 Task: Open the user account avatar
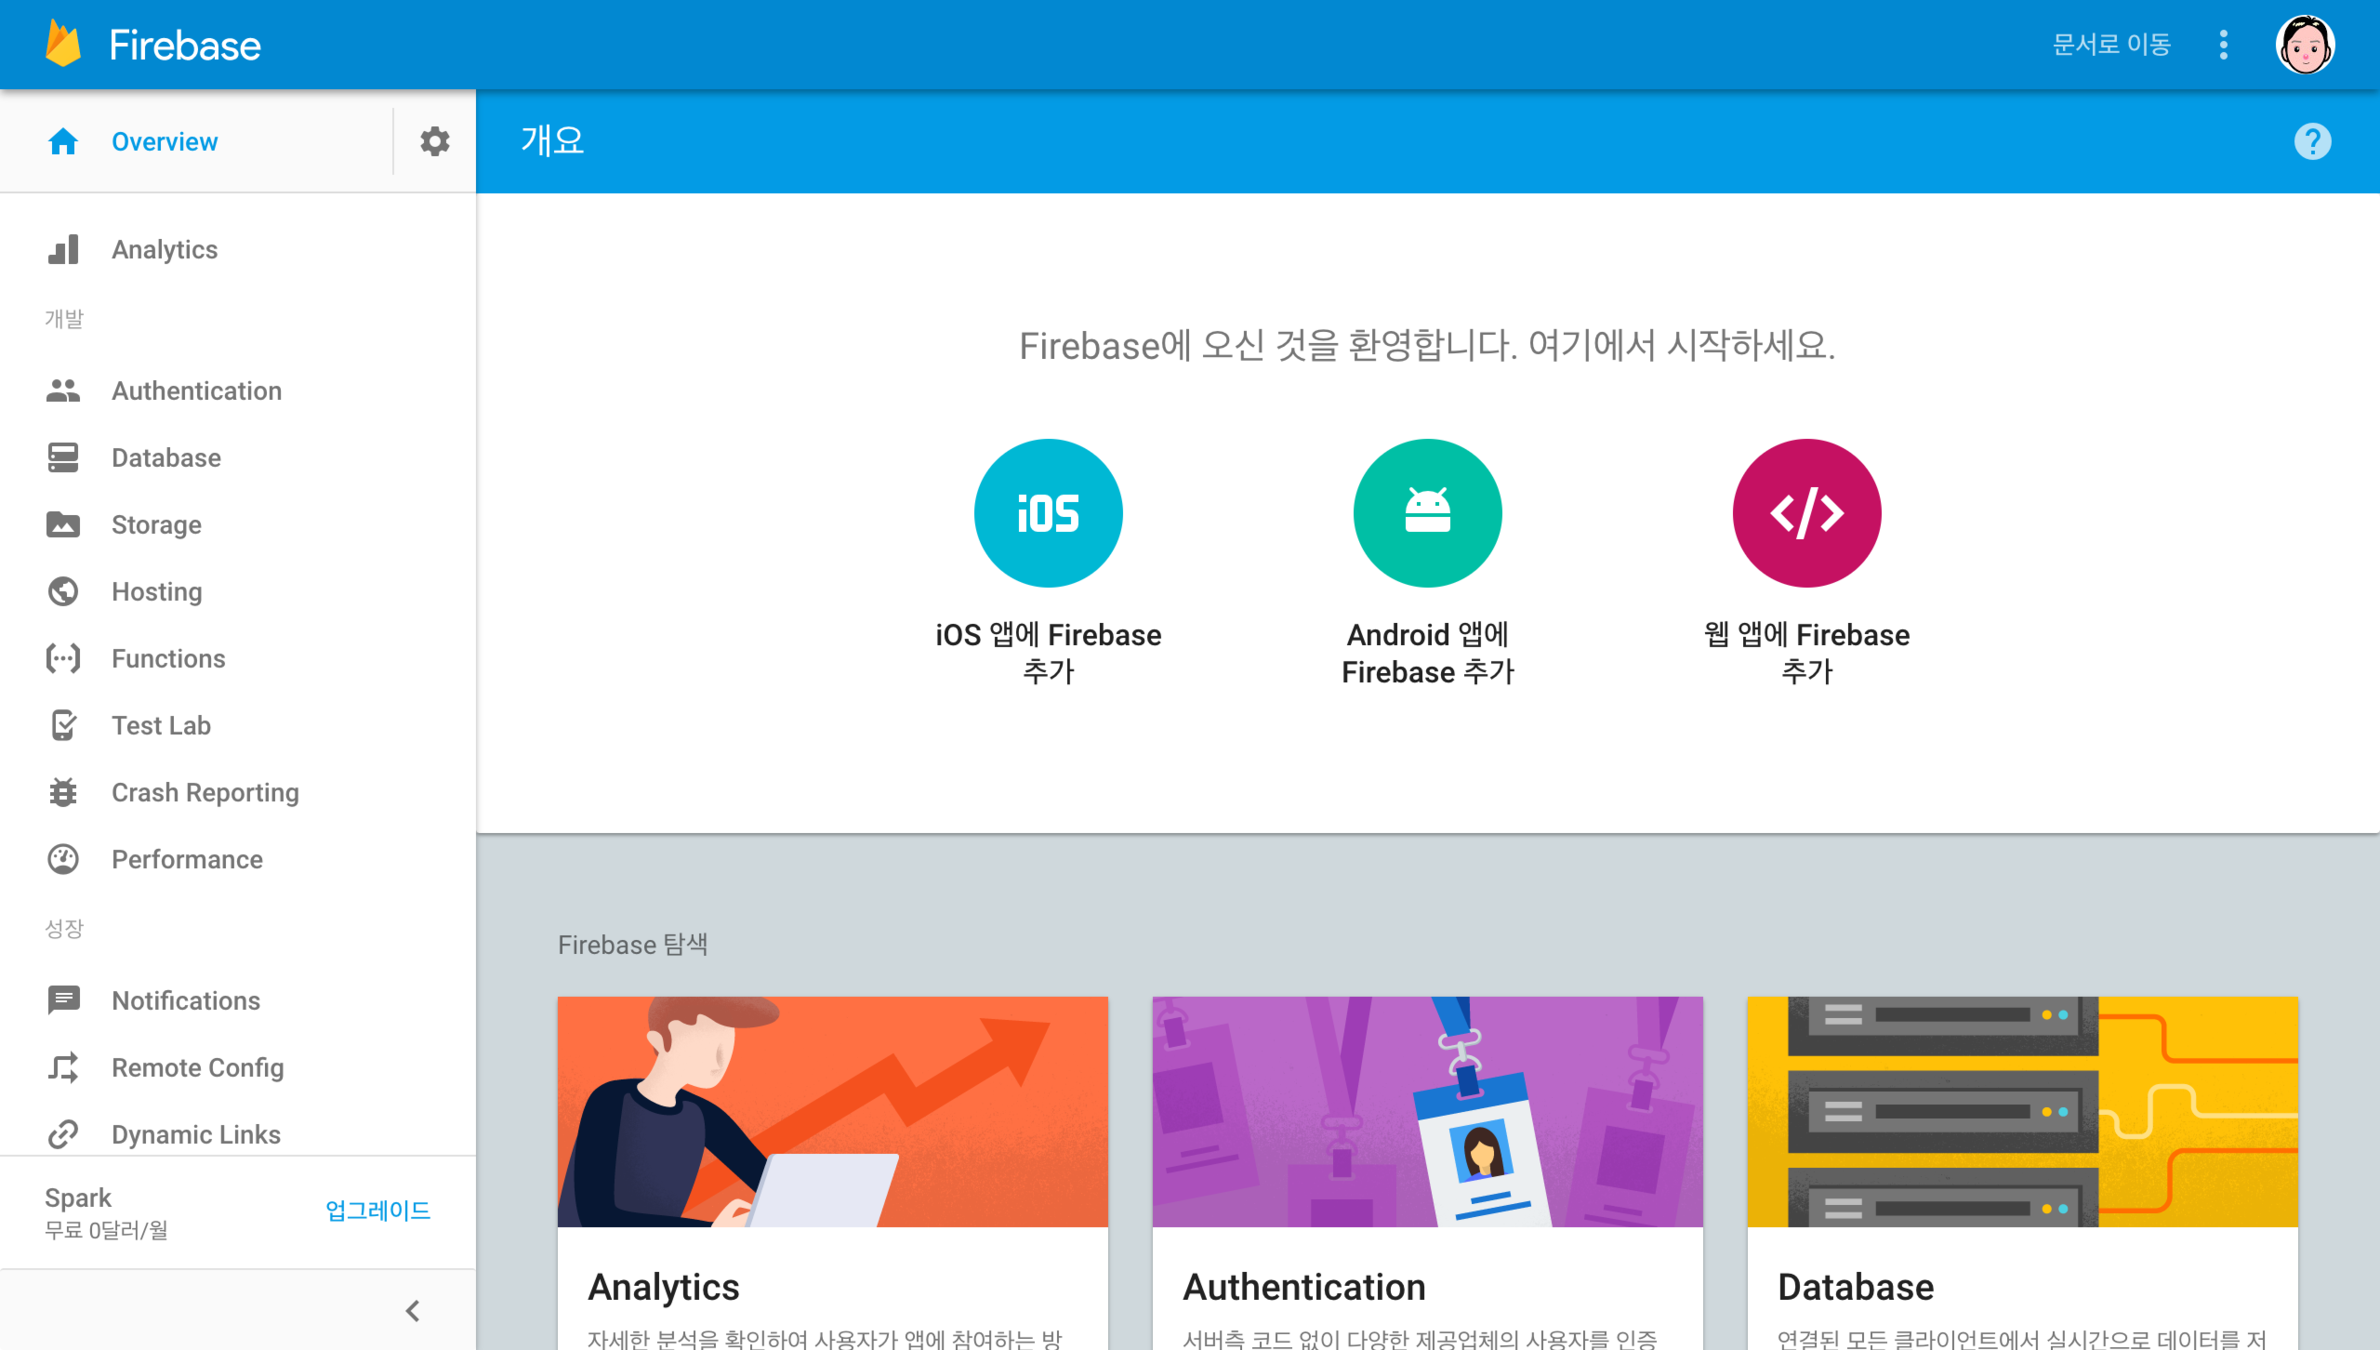point(2305,45)
